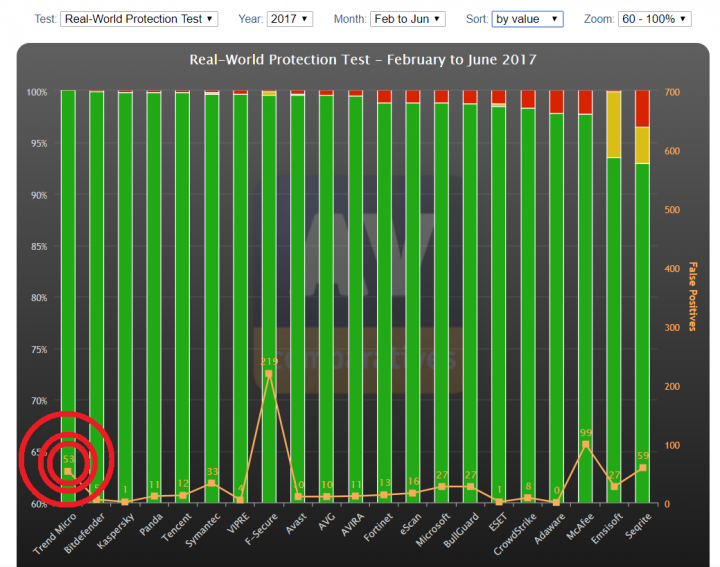The height and width of the screenshot is (567, 720).
Task: Click the eScan x-axis label
Action: click(x=411, y=524)
